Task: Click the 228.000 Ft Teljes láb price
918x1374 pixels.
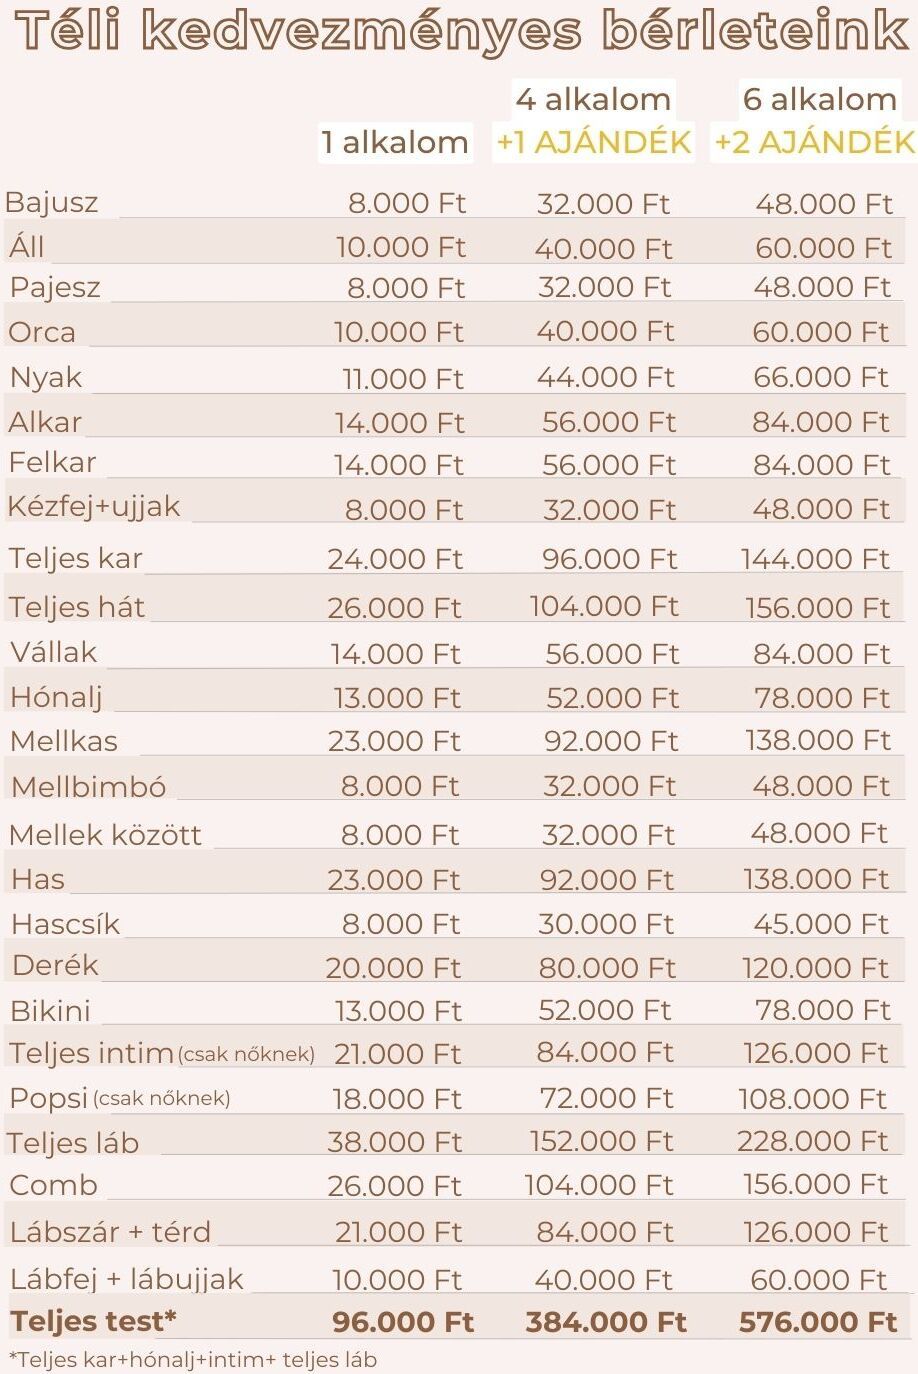Action: [x=812, y=1141]
